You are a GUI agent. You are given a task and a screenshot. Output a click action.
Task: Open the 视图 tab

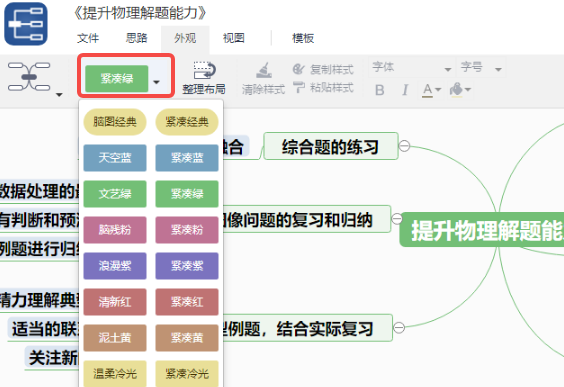click(x=234, y=38)
